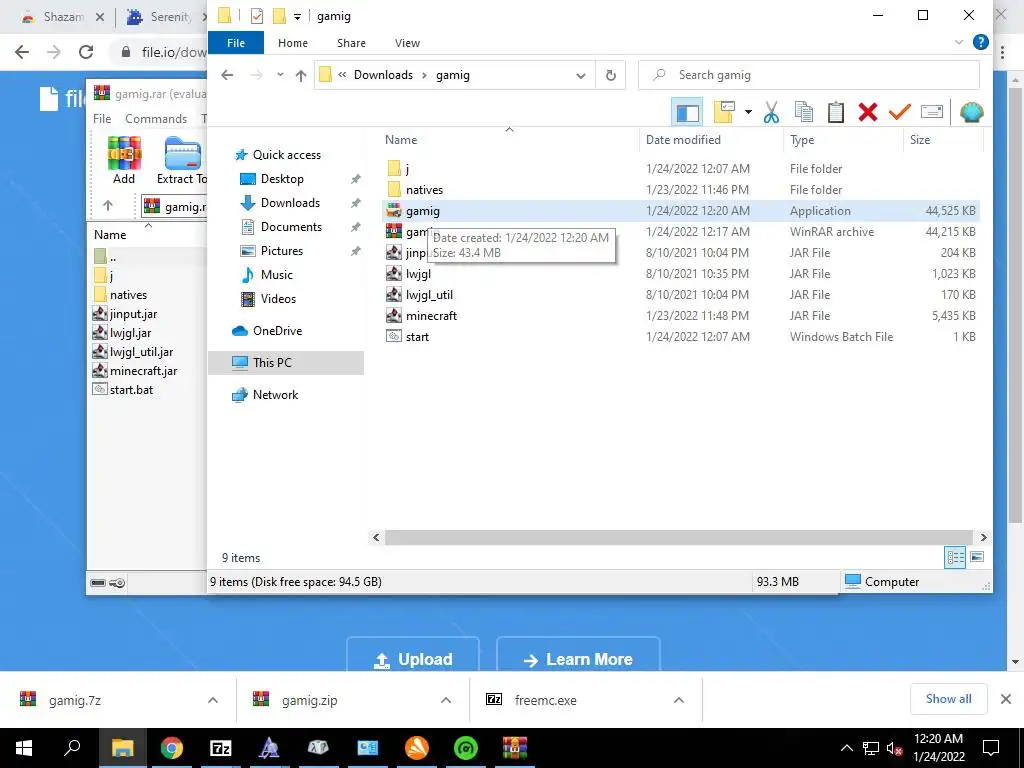Click Extract To icon in WinRAR window

click(x=182, y=161)
